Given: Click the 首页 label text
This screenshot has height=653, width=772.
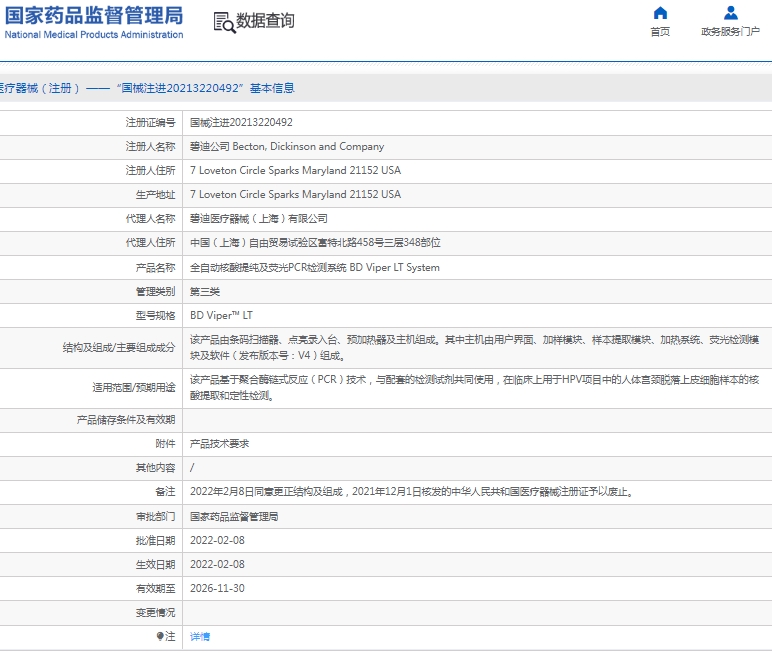Looking at the screenshot, I should 660,32.
